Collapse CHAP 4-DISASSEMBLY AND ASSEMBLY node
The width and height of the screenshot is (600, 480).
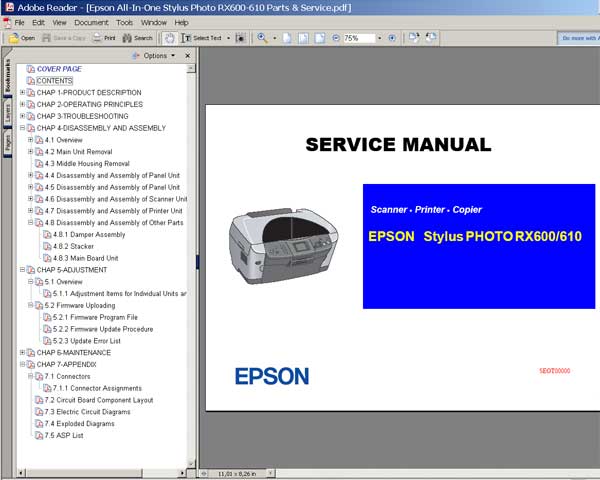coord(22,128)
